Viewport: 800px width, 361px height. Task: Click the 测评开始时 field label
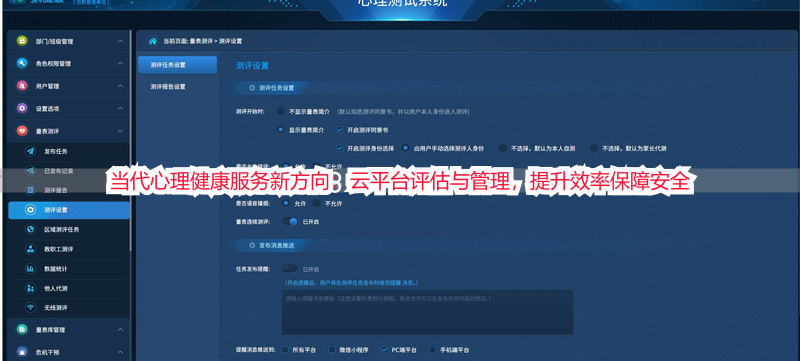click(x=250, y=112)
